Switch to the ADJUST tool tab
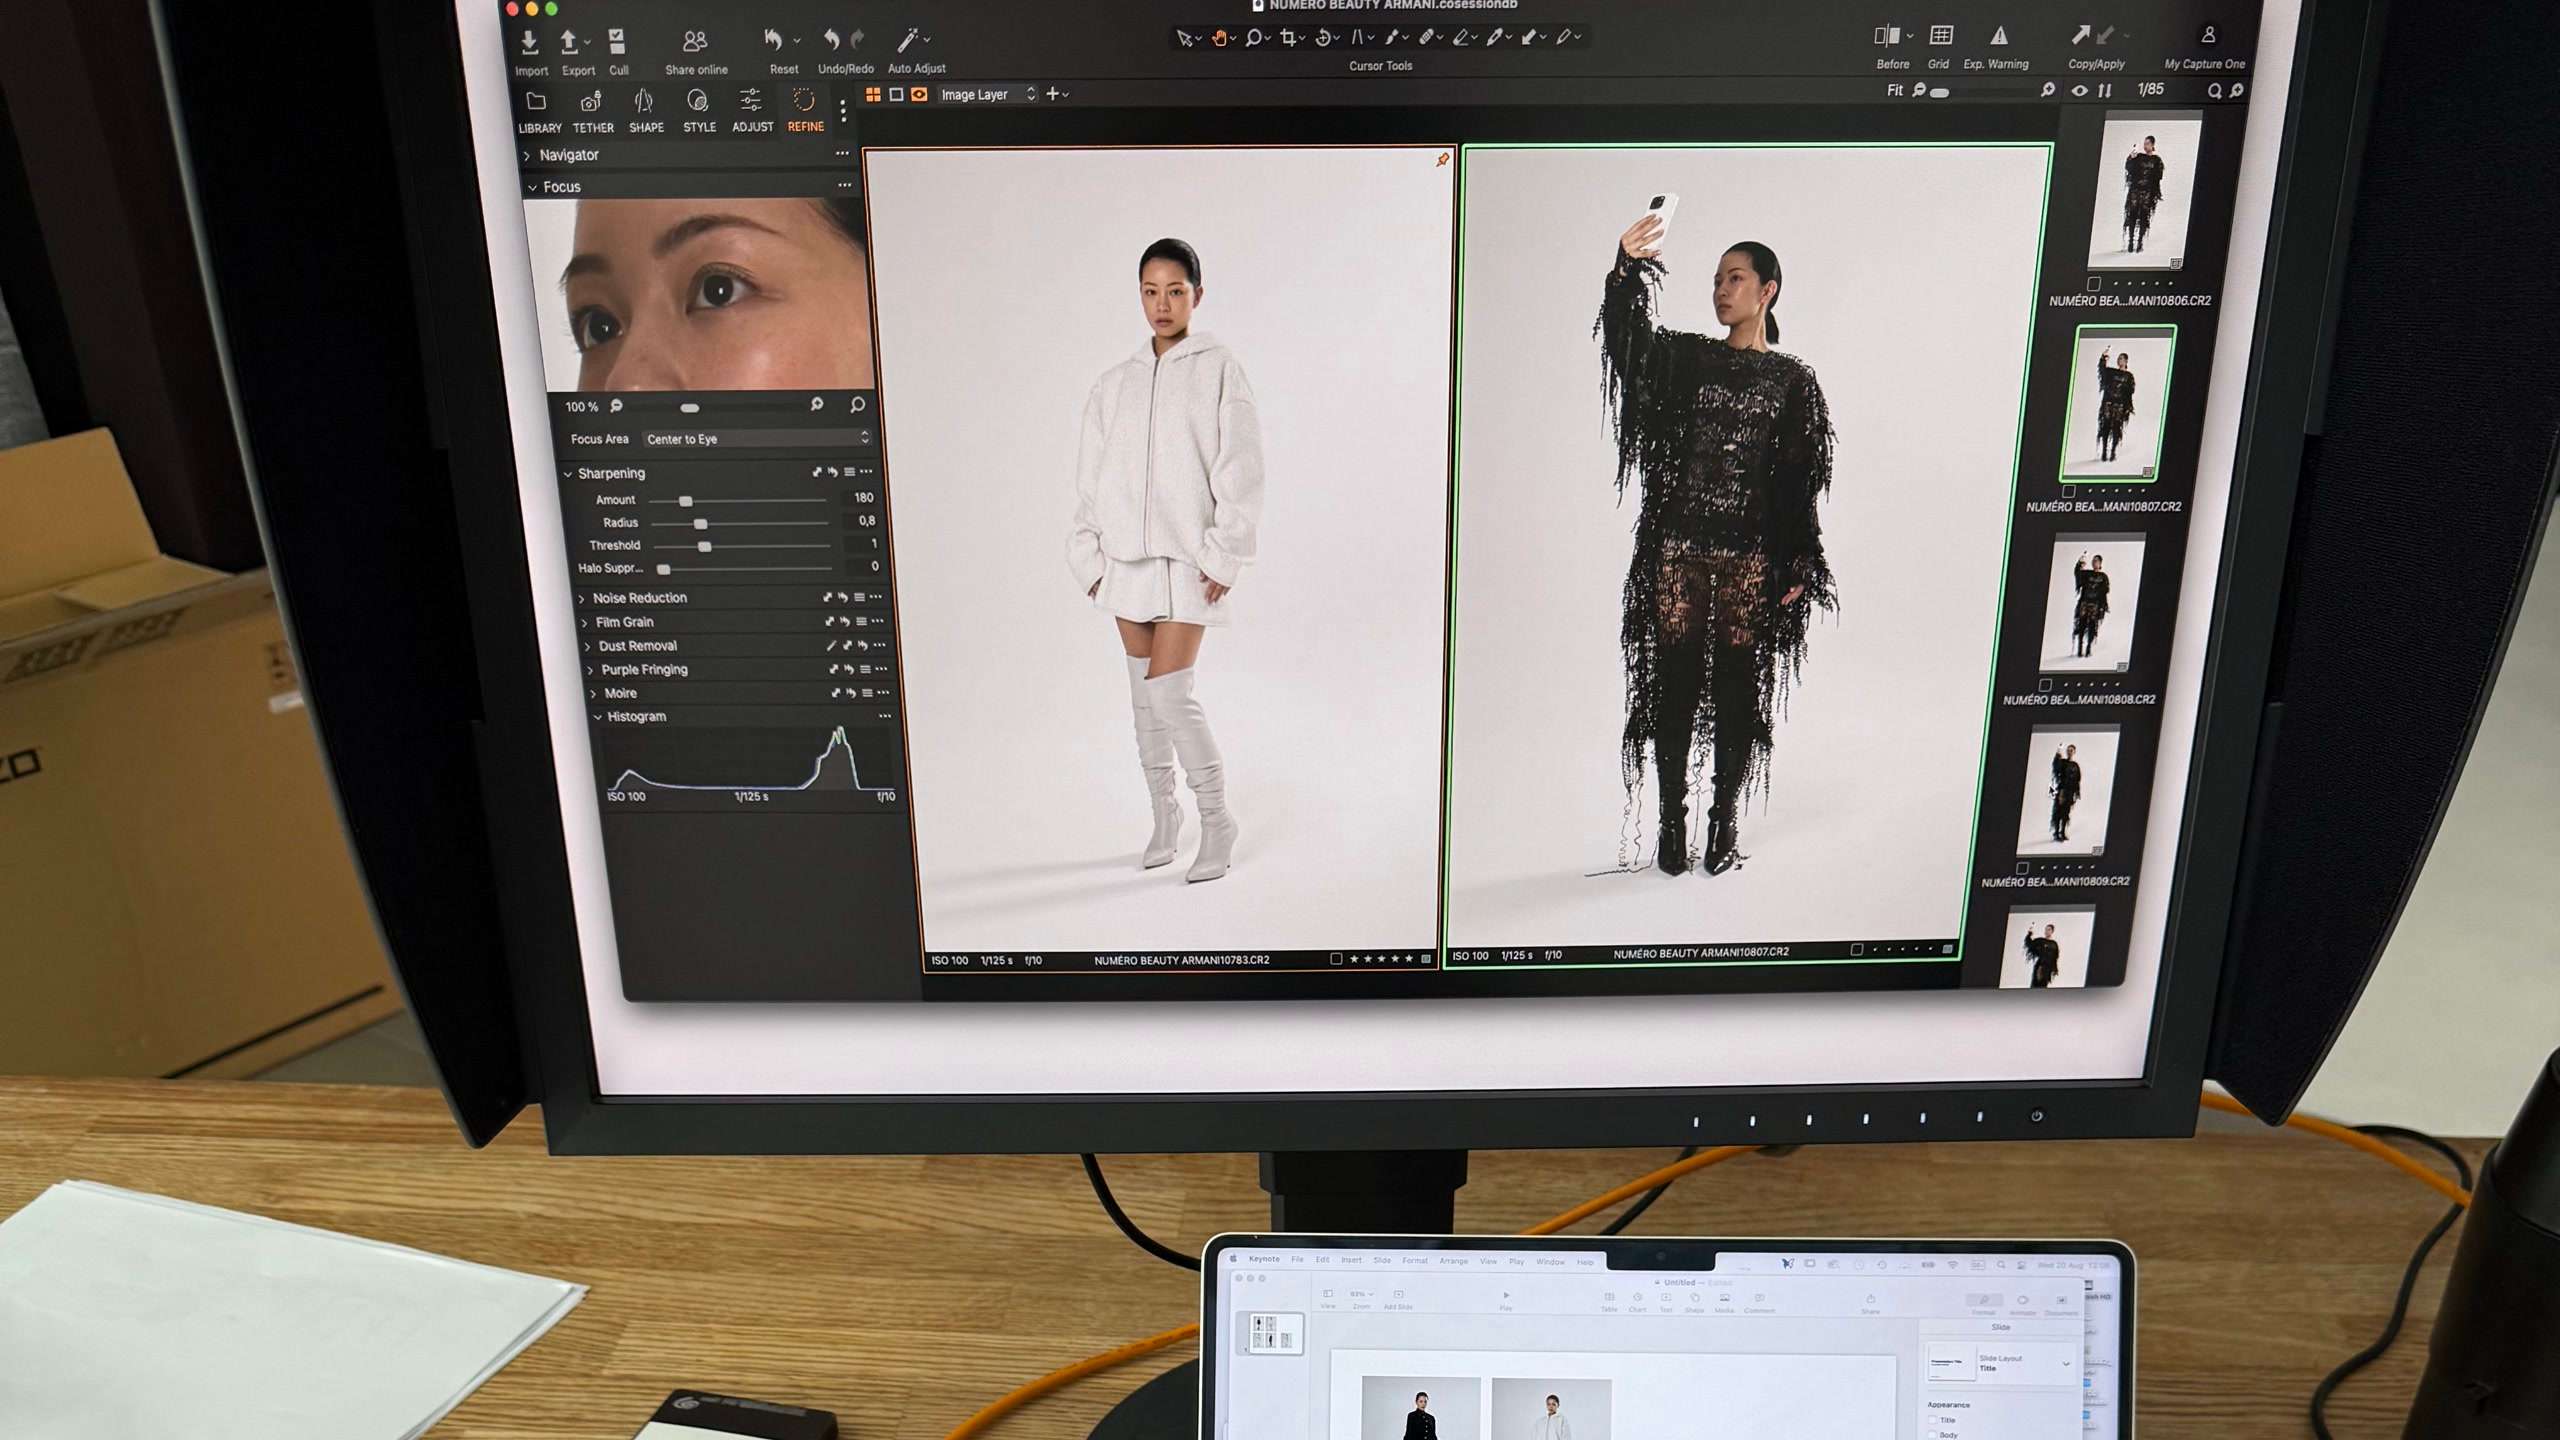 point(752,112)
